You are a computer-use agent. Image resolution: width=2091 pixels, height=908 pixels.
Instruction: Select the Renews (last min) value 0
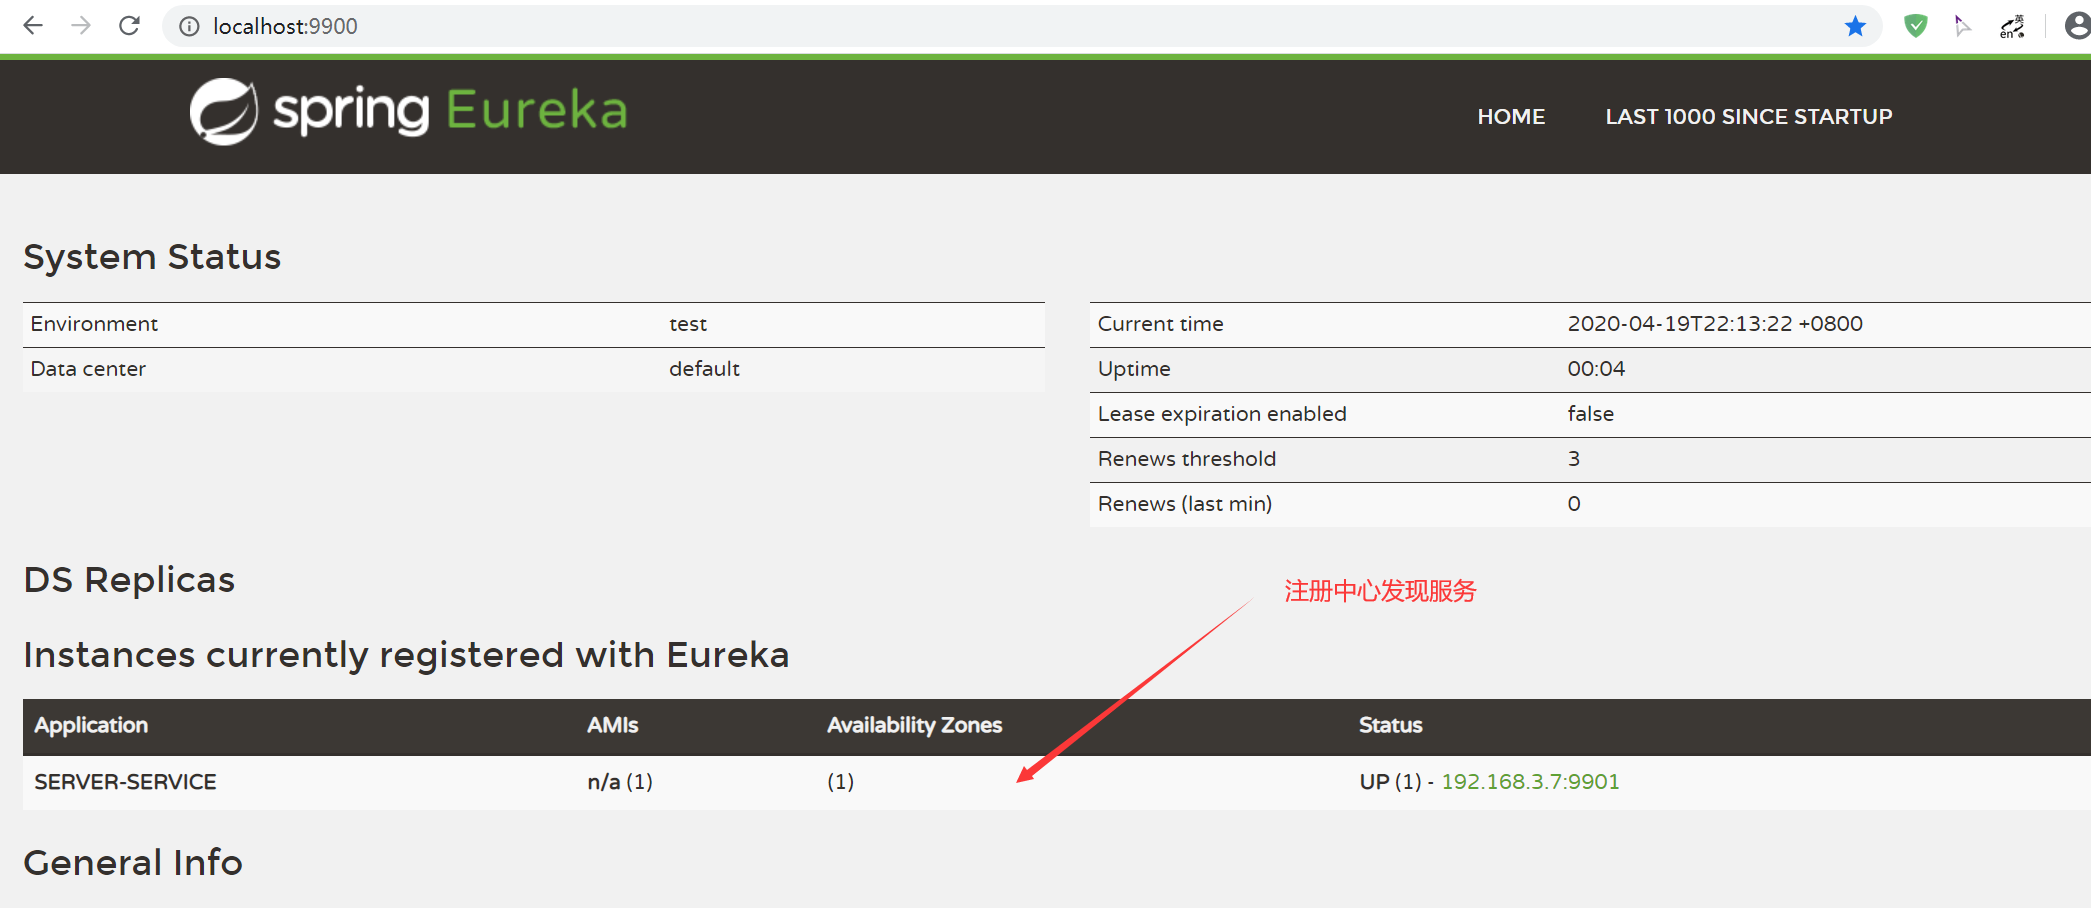tap(1574, 504)
